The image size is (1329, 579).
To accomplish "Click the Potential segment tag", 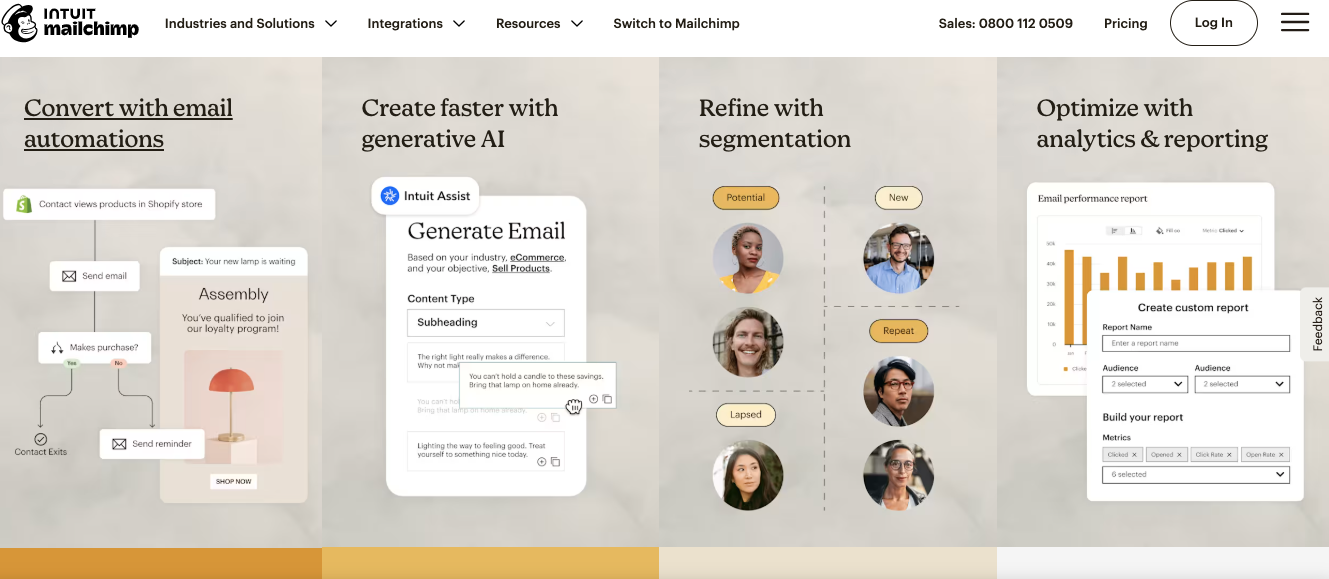I will (746, 197).
